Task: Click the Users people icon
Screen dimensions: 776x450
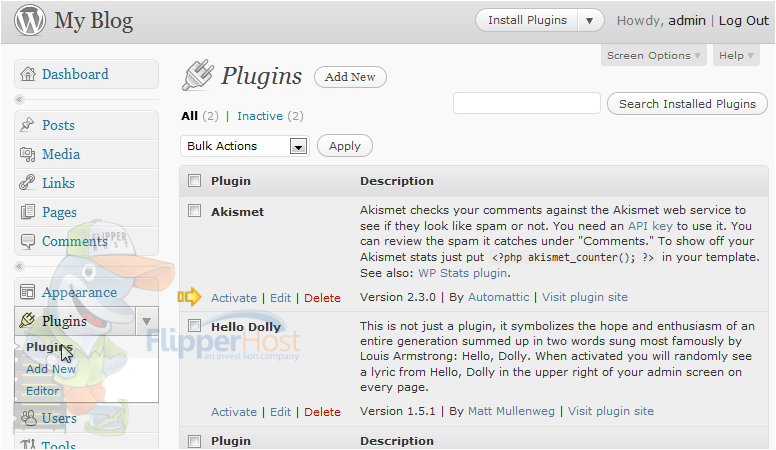Action: coord(29,418)
